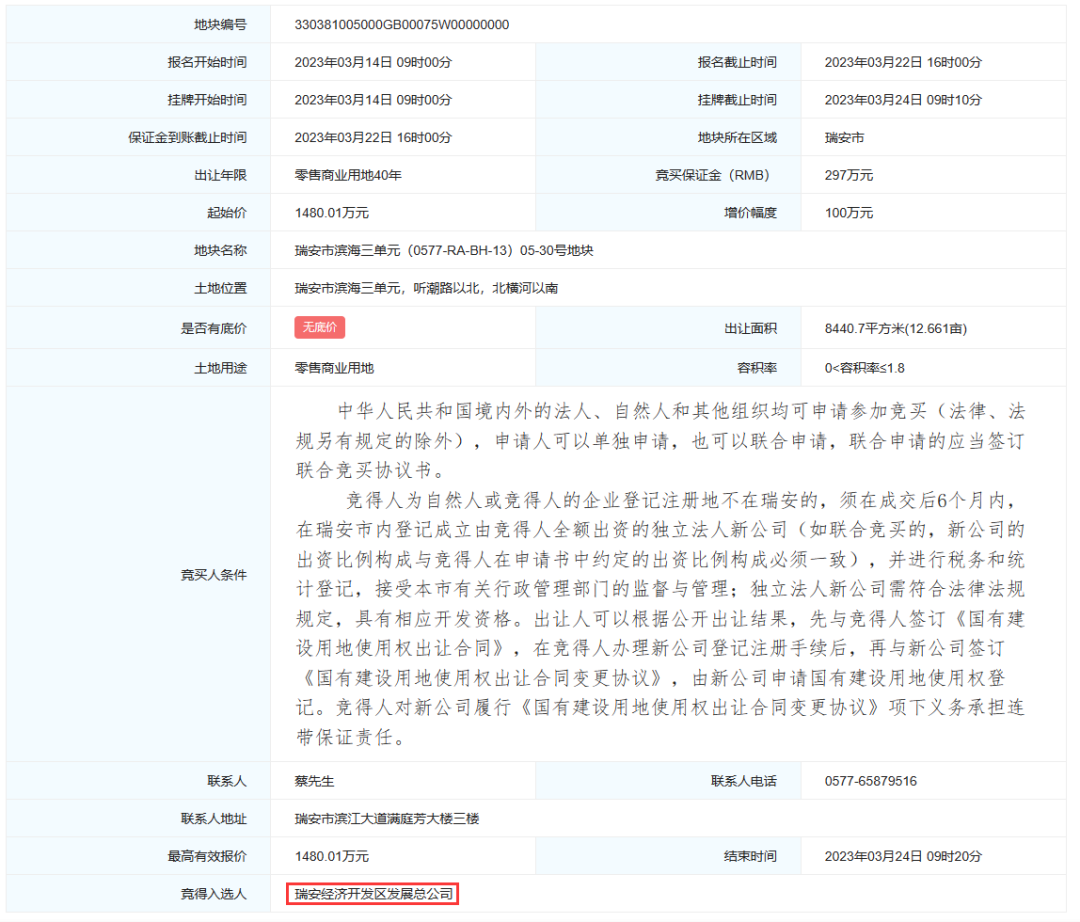Click the 增价幅度 value 100万元
Screen dimensions: 1080x922
848,213
